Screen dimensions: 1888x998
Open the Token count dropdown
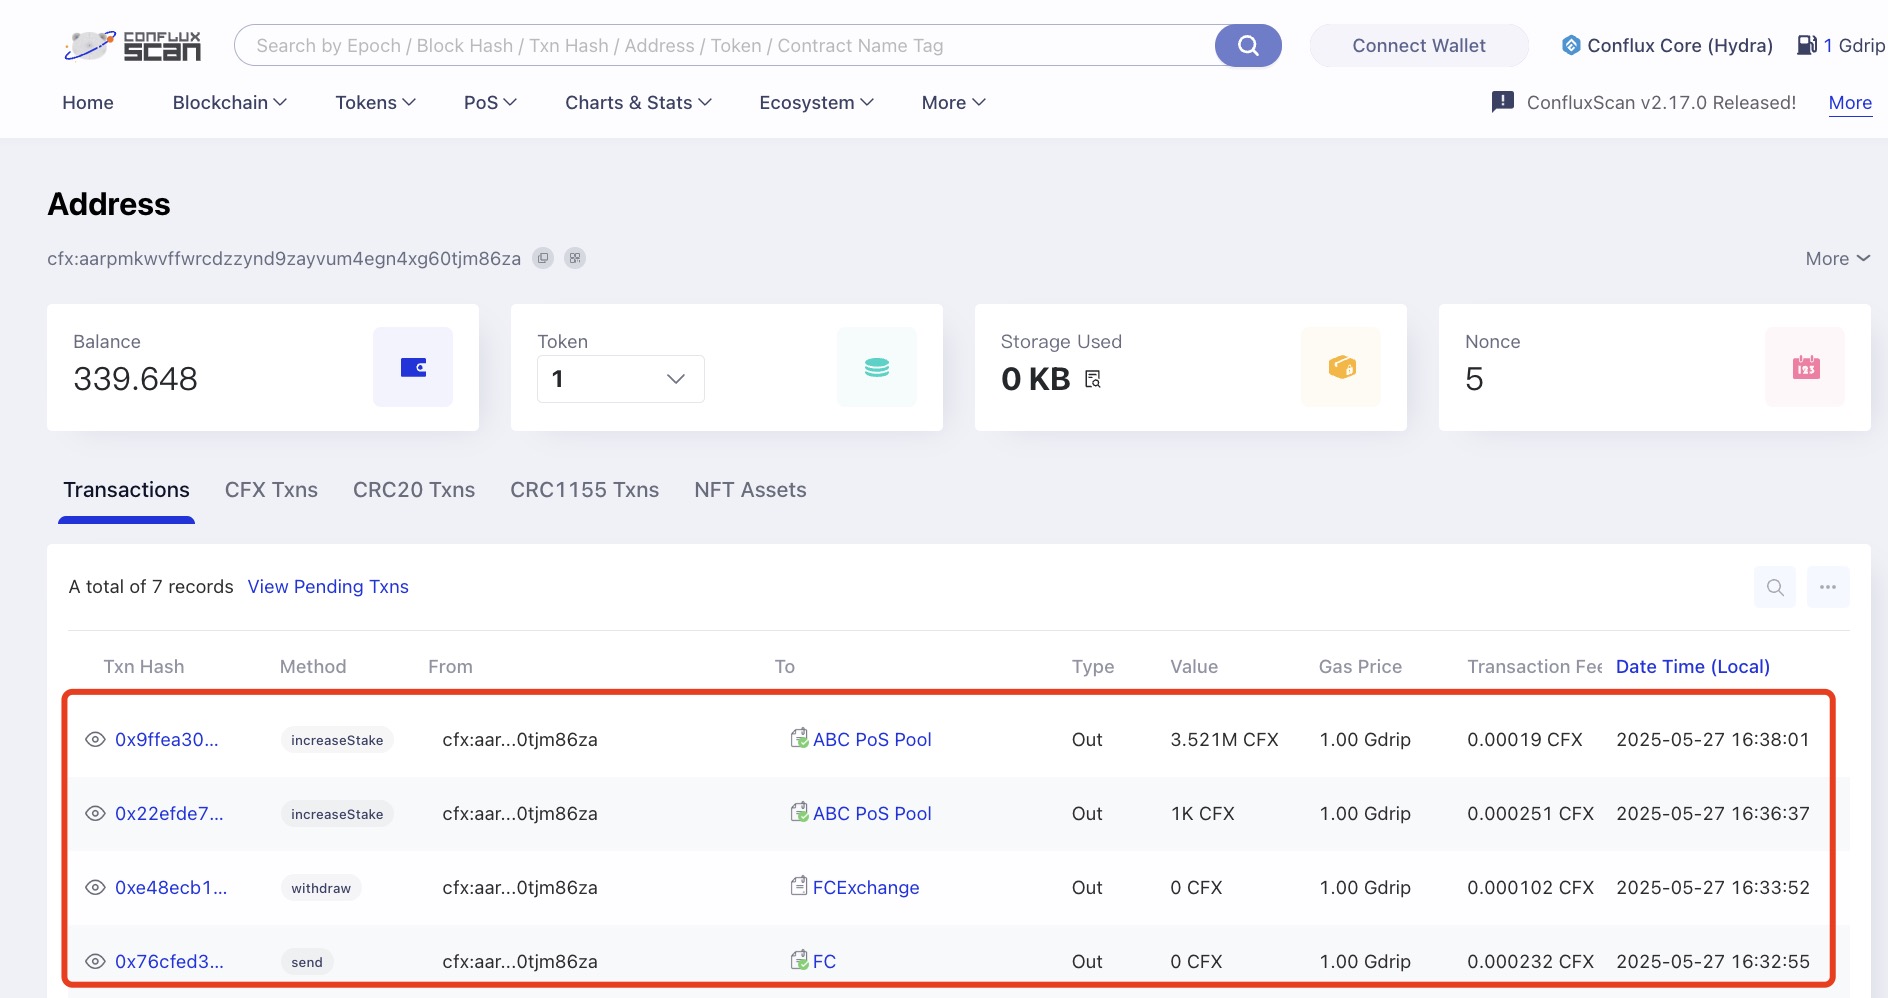(621, 379)
